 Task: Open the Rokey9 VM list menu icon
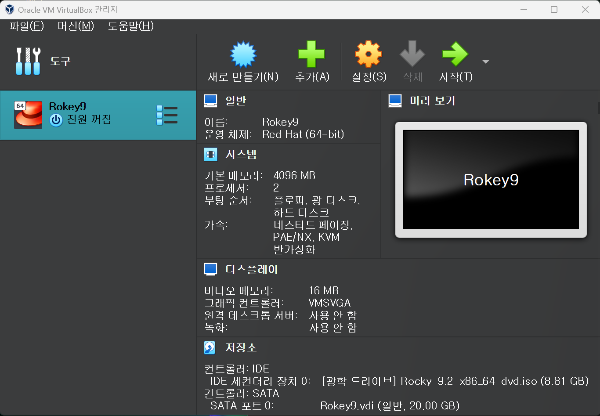coord(167,115)
